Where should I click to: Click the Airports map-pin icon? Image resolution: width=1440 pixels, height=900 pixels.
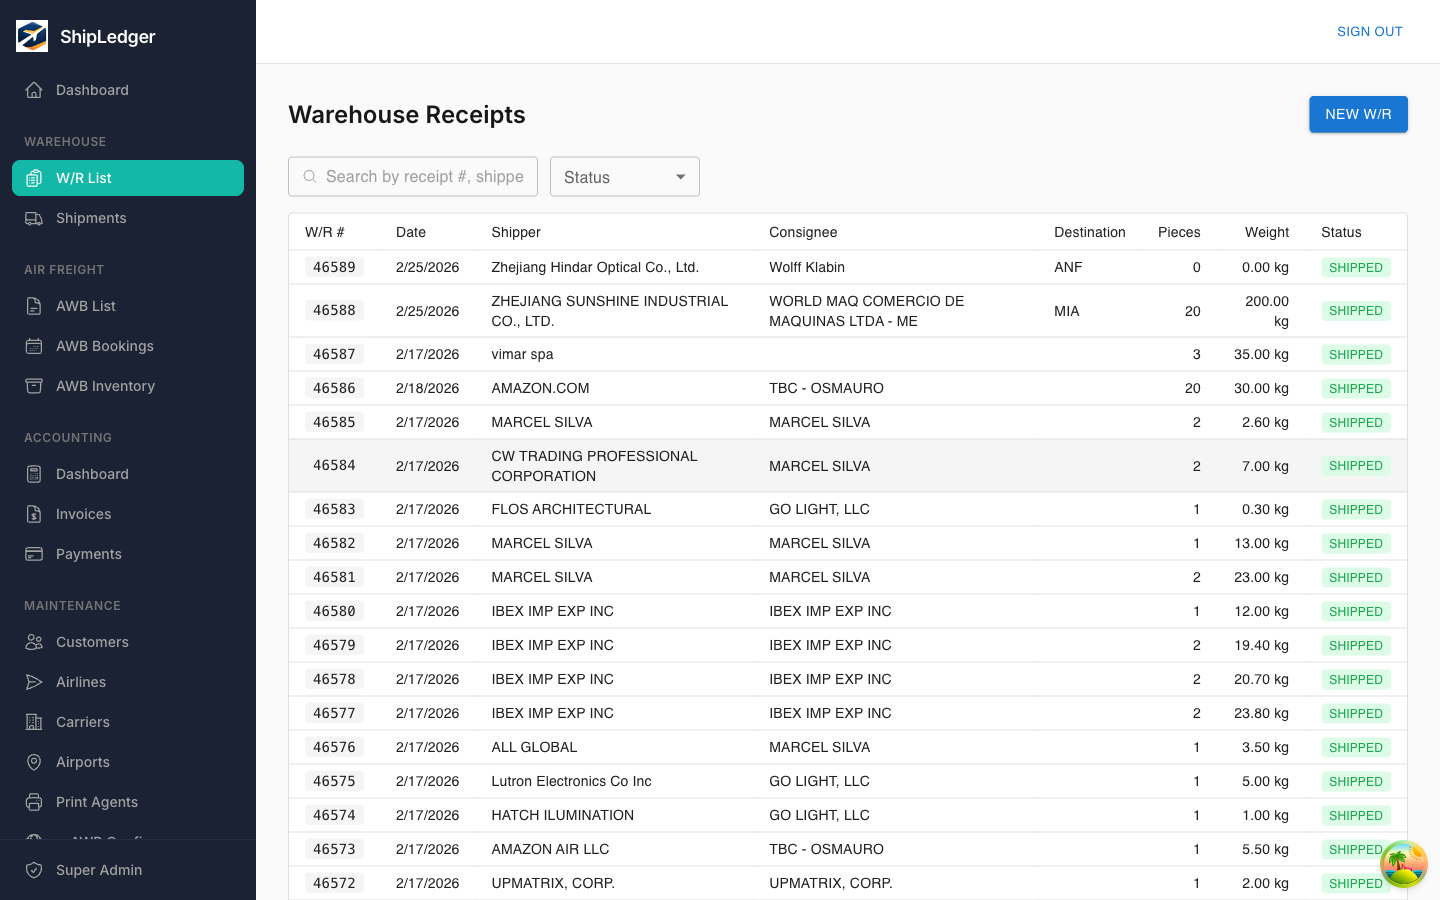(34, 762)
